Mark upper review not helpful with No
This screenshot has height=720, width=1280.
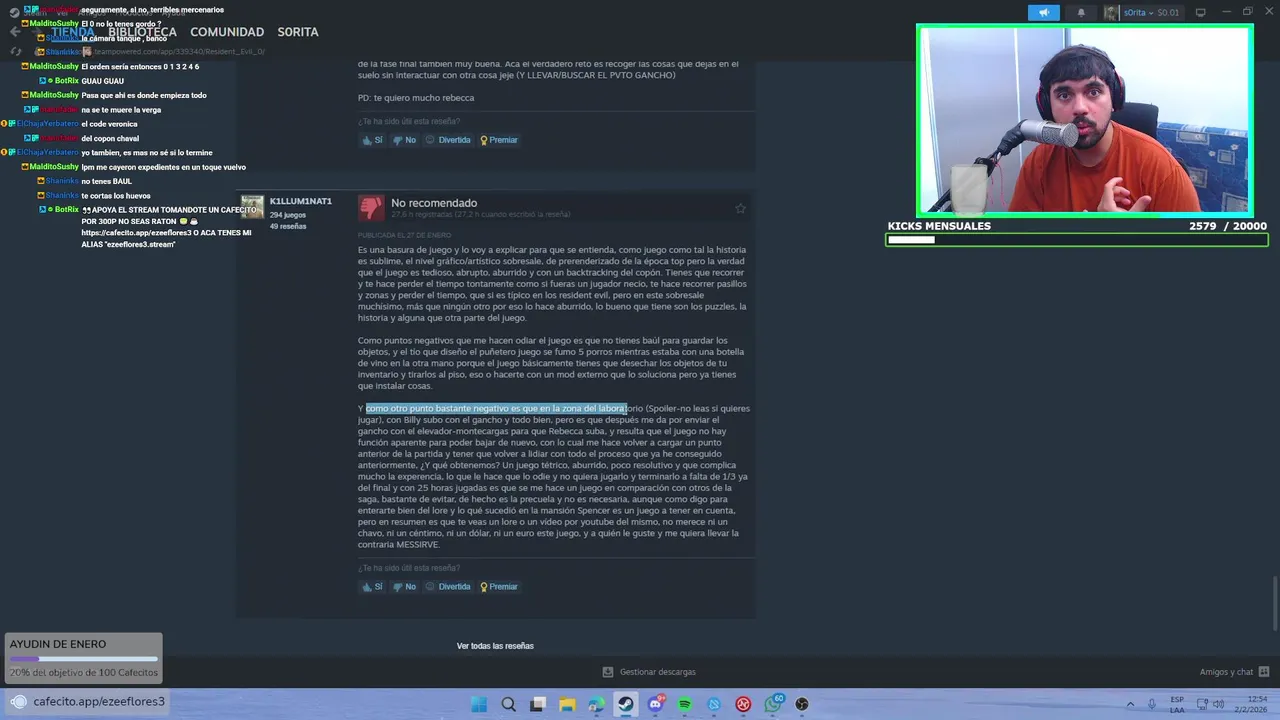point(404,140)
